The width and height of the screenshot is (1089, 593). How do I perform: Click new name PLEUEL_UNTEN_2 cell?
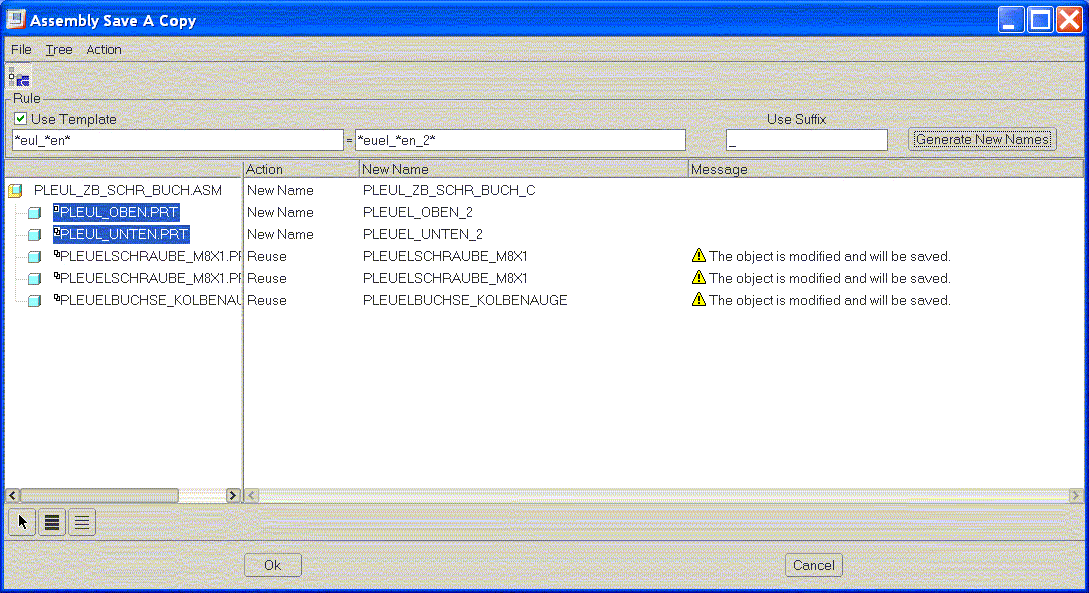(422, 235)
